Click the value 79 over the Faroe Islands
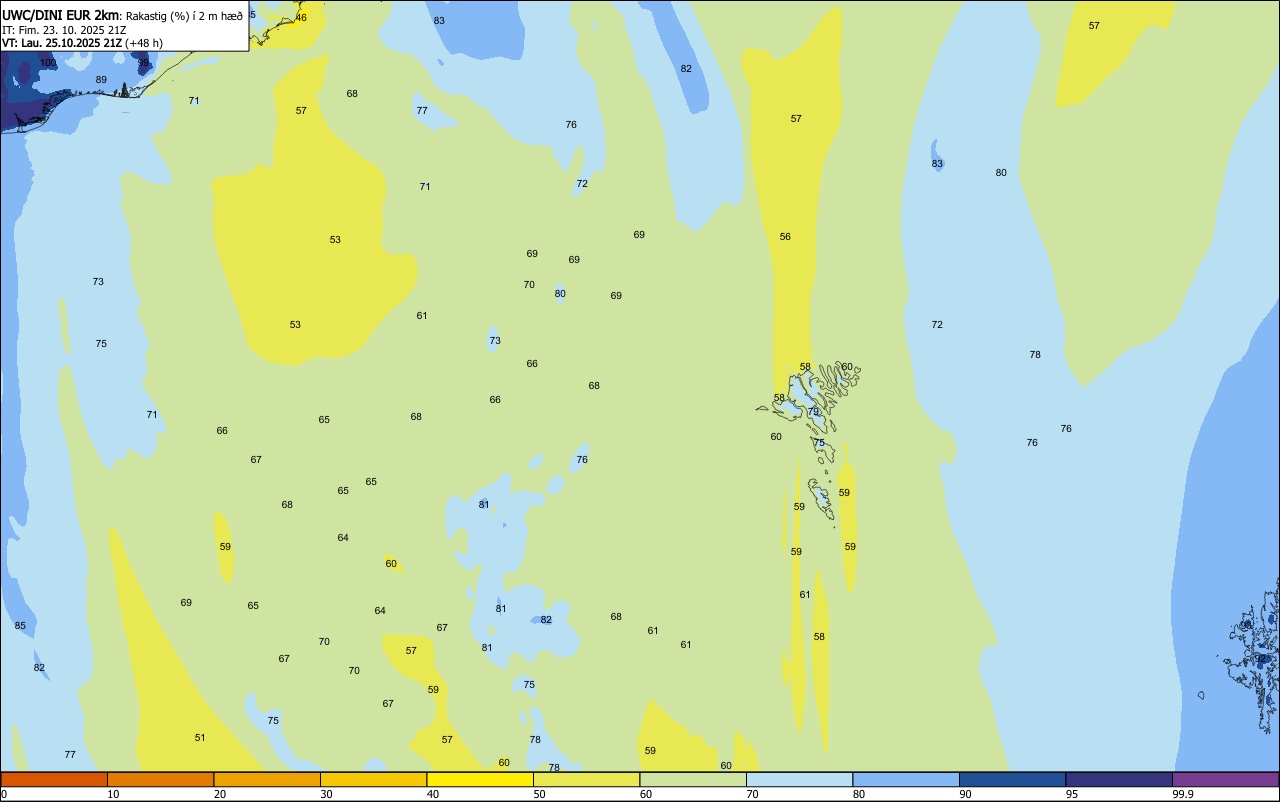Image resolution: width=1280 pixels, height=802 pixels. point(813,412)
